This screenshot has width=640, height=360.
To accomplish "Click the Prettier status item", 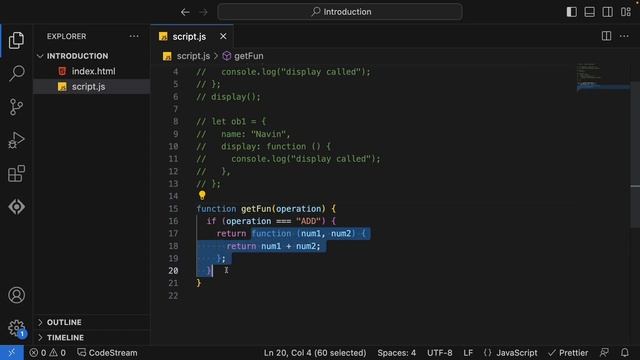I will (568, 353).
